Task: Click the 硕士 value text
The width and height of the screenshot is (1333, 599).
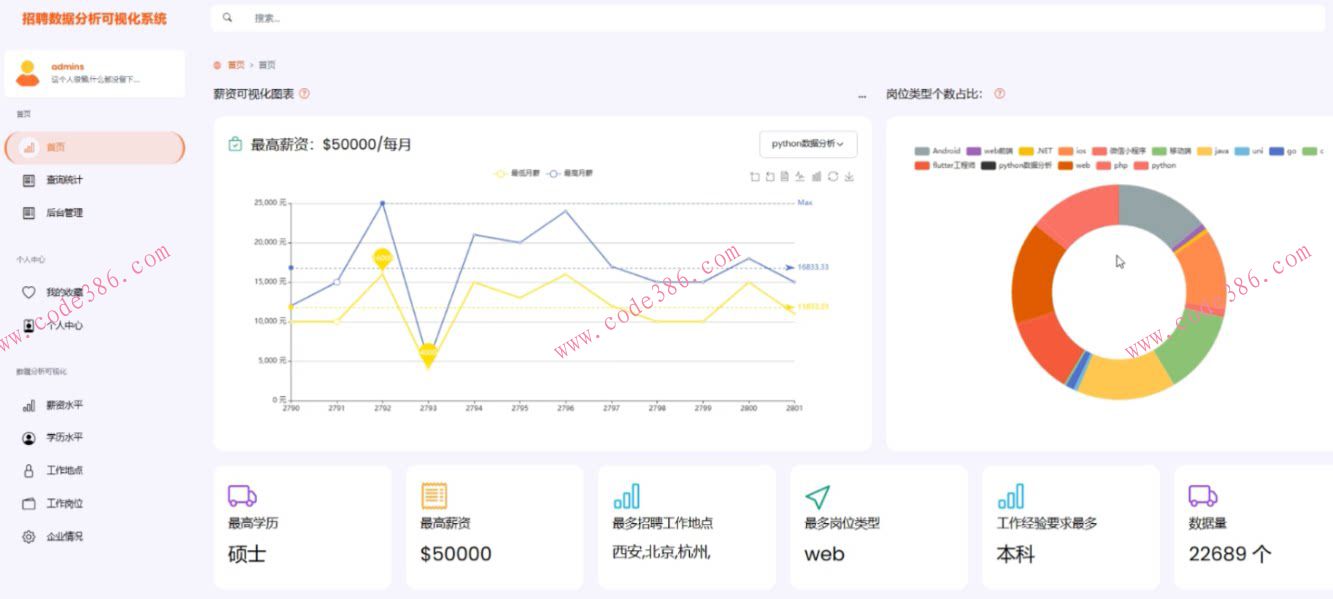Action: [247, 554]
